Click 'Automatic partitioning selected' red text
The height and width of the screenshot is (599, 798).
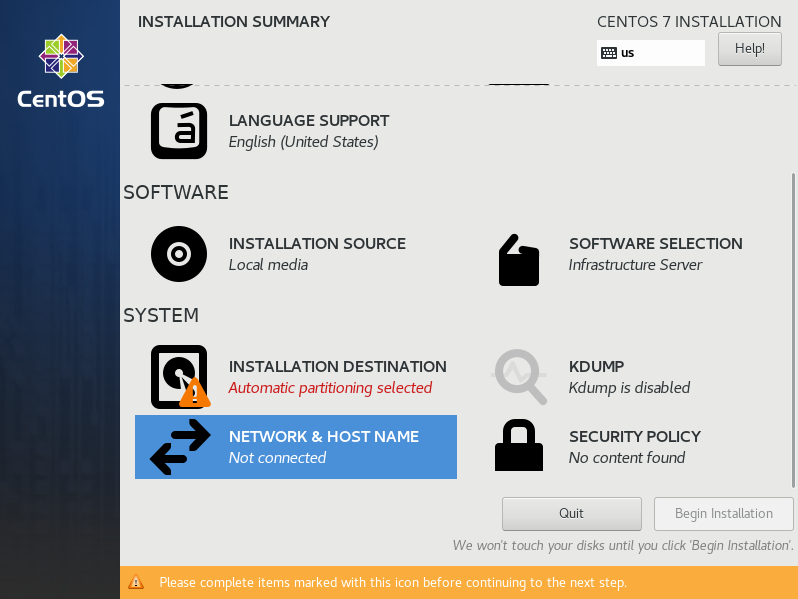330,388
